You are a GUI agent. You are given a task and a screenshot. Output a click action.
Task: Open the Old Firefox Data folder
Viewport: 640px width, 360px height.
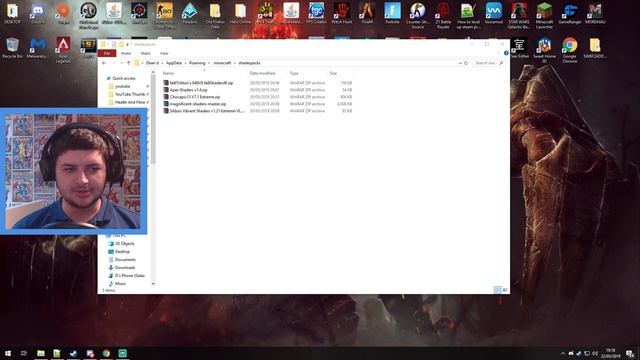(215, 16)
